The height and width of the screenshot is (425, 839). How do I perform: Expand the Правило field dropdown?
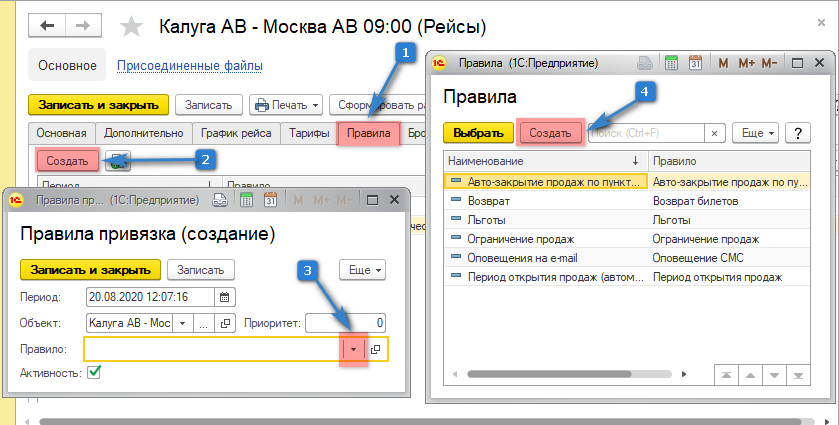pyautogui.click(x=352, y=349)
